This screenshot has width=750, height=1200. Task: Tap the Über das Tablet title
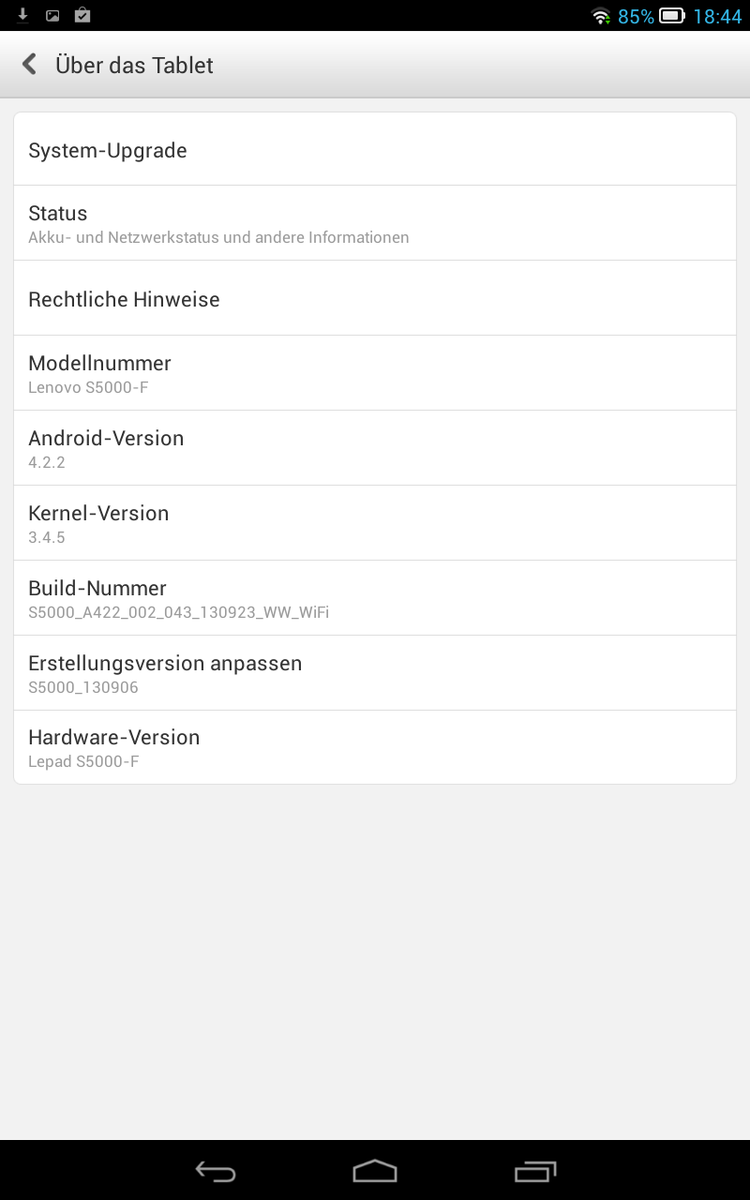point(134,65)
